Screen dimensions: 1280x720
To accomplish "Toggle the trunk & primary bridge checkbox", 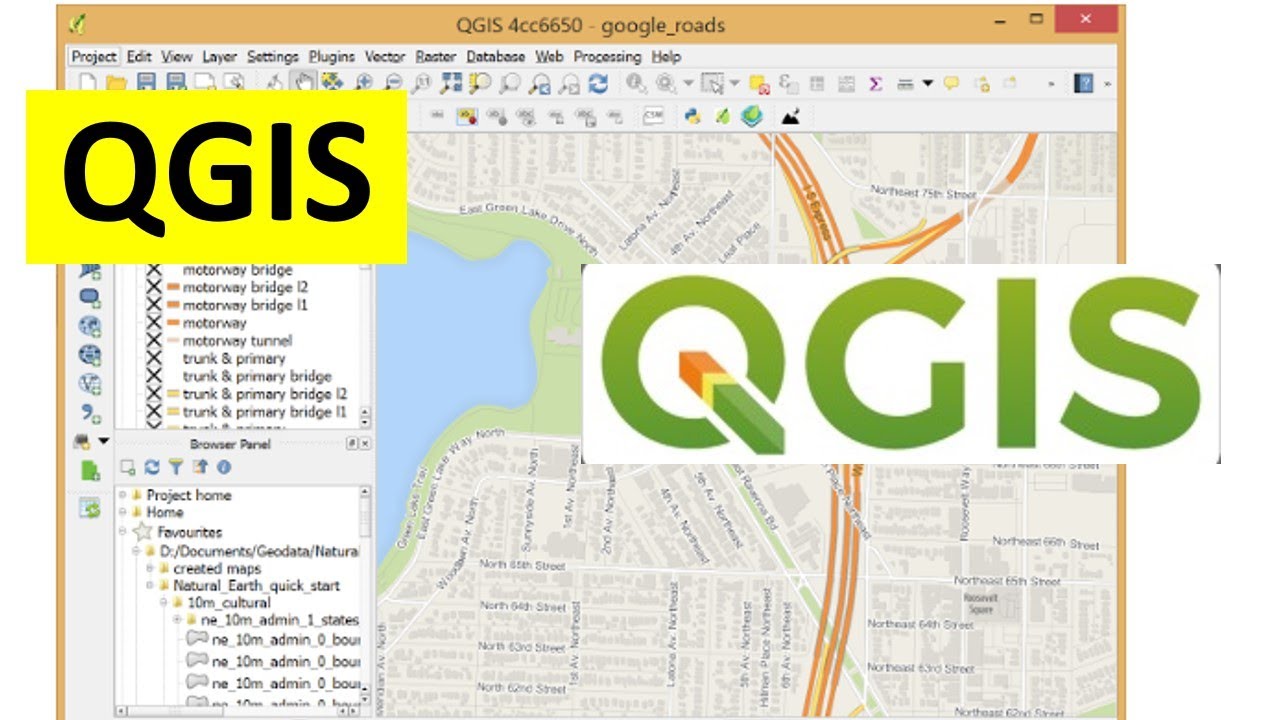I will pyautogui.click(x=153, y=376).
